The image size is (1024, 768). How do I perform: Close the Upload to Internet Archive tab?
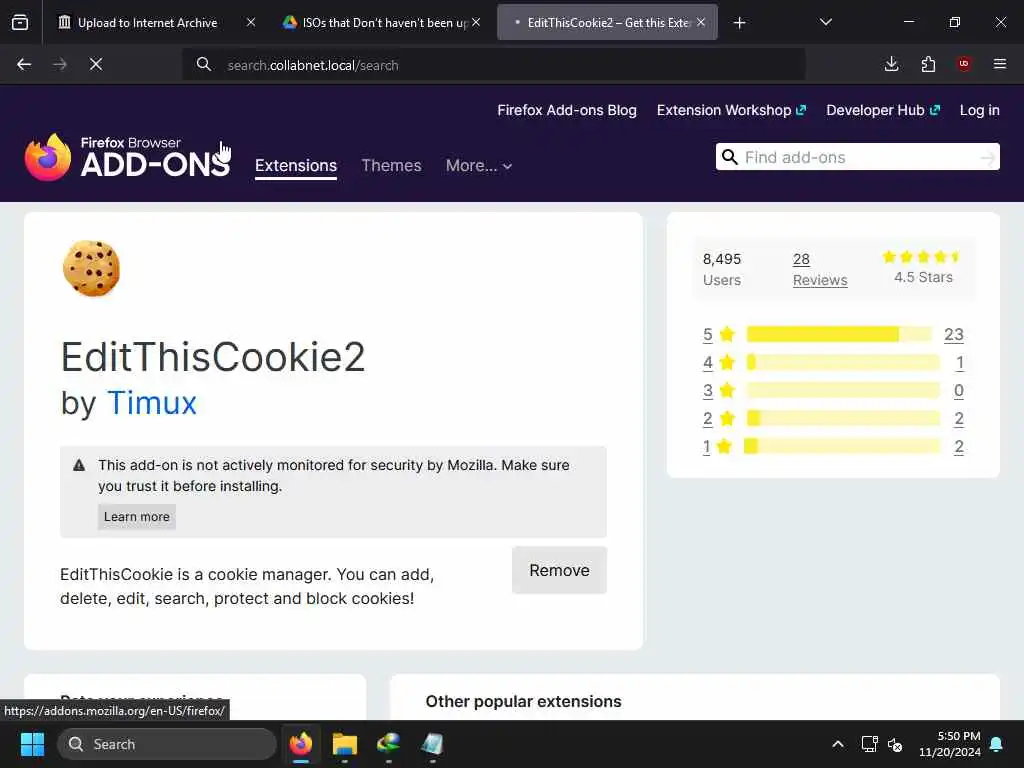coord(251,22)
